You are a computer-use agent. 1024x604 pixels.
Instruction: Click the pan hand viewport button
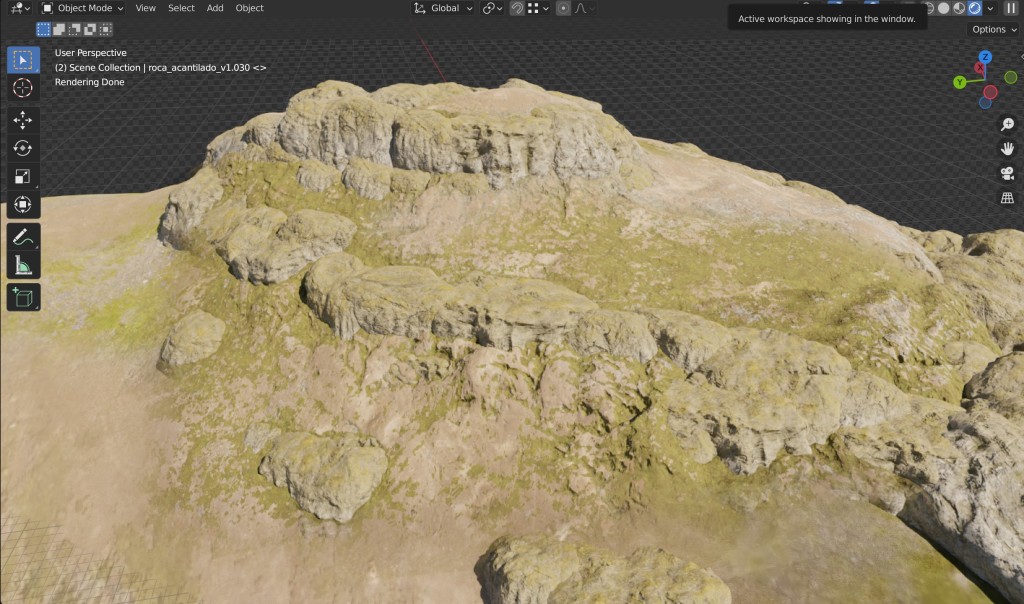[1007, 149]
